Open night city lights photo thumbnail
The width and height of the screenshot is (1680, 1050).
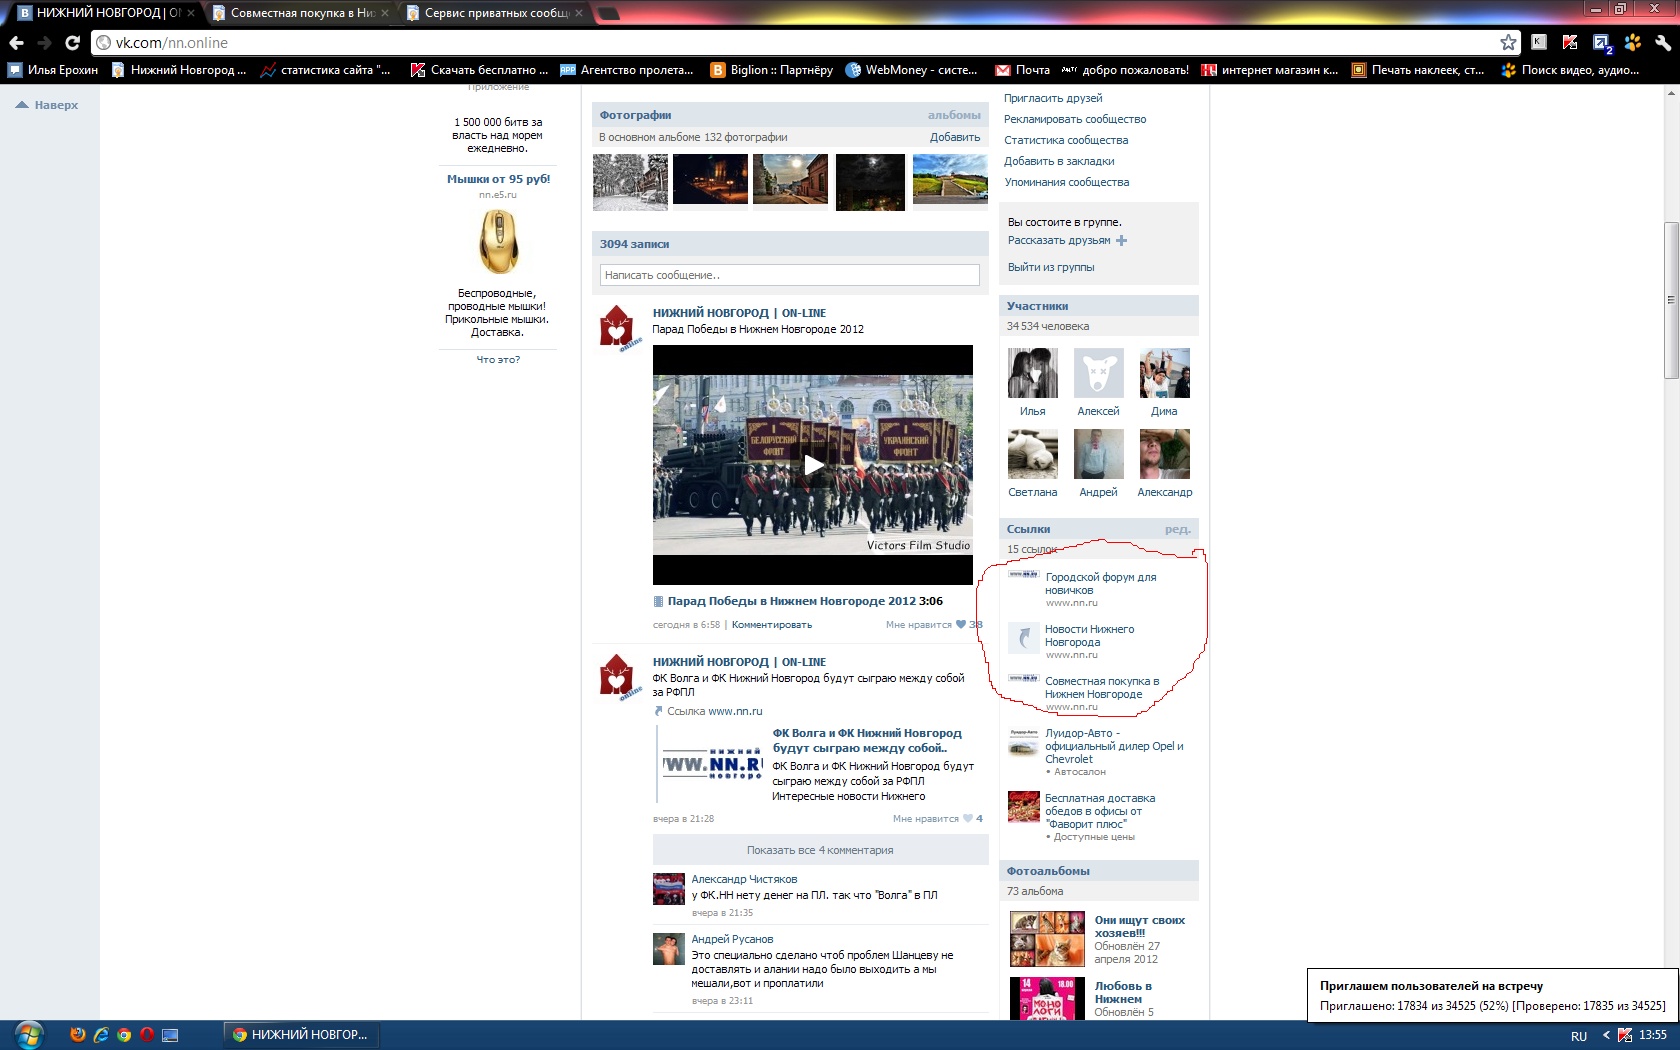pos(710,179)
